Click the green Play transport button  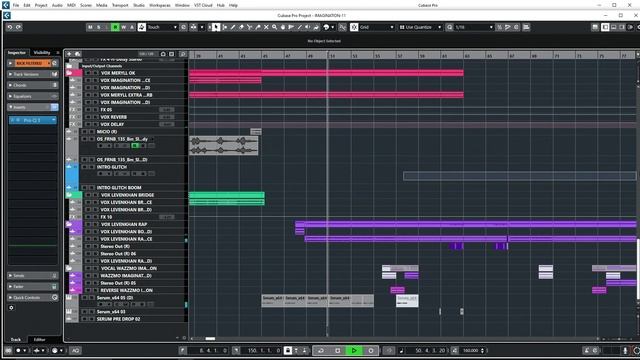(x=354, y=350)
